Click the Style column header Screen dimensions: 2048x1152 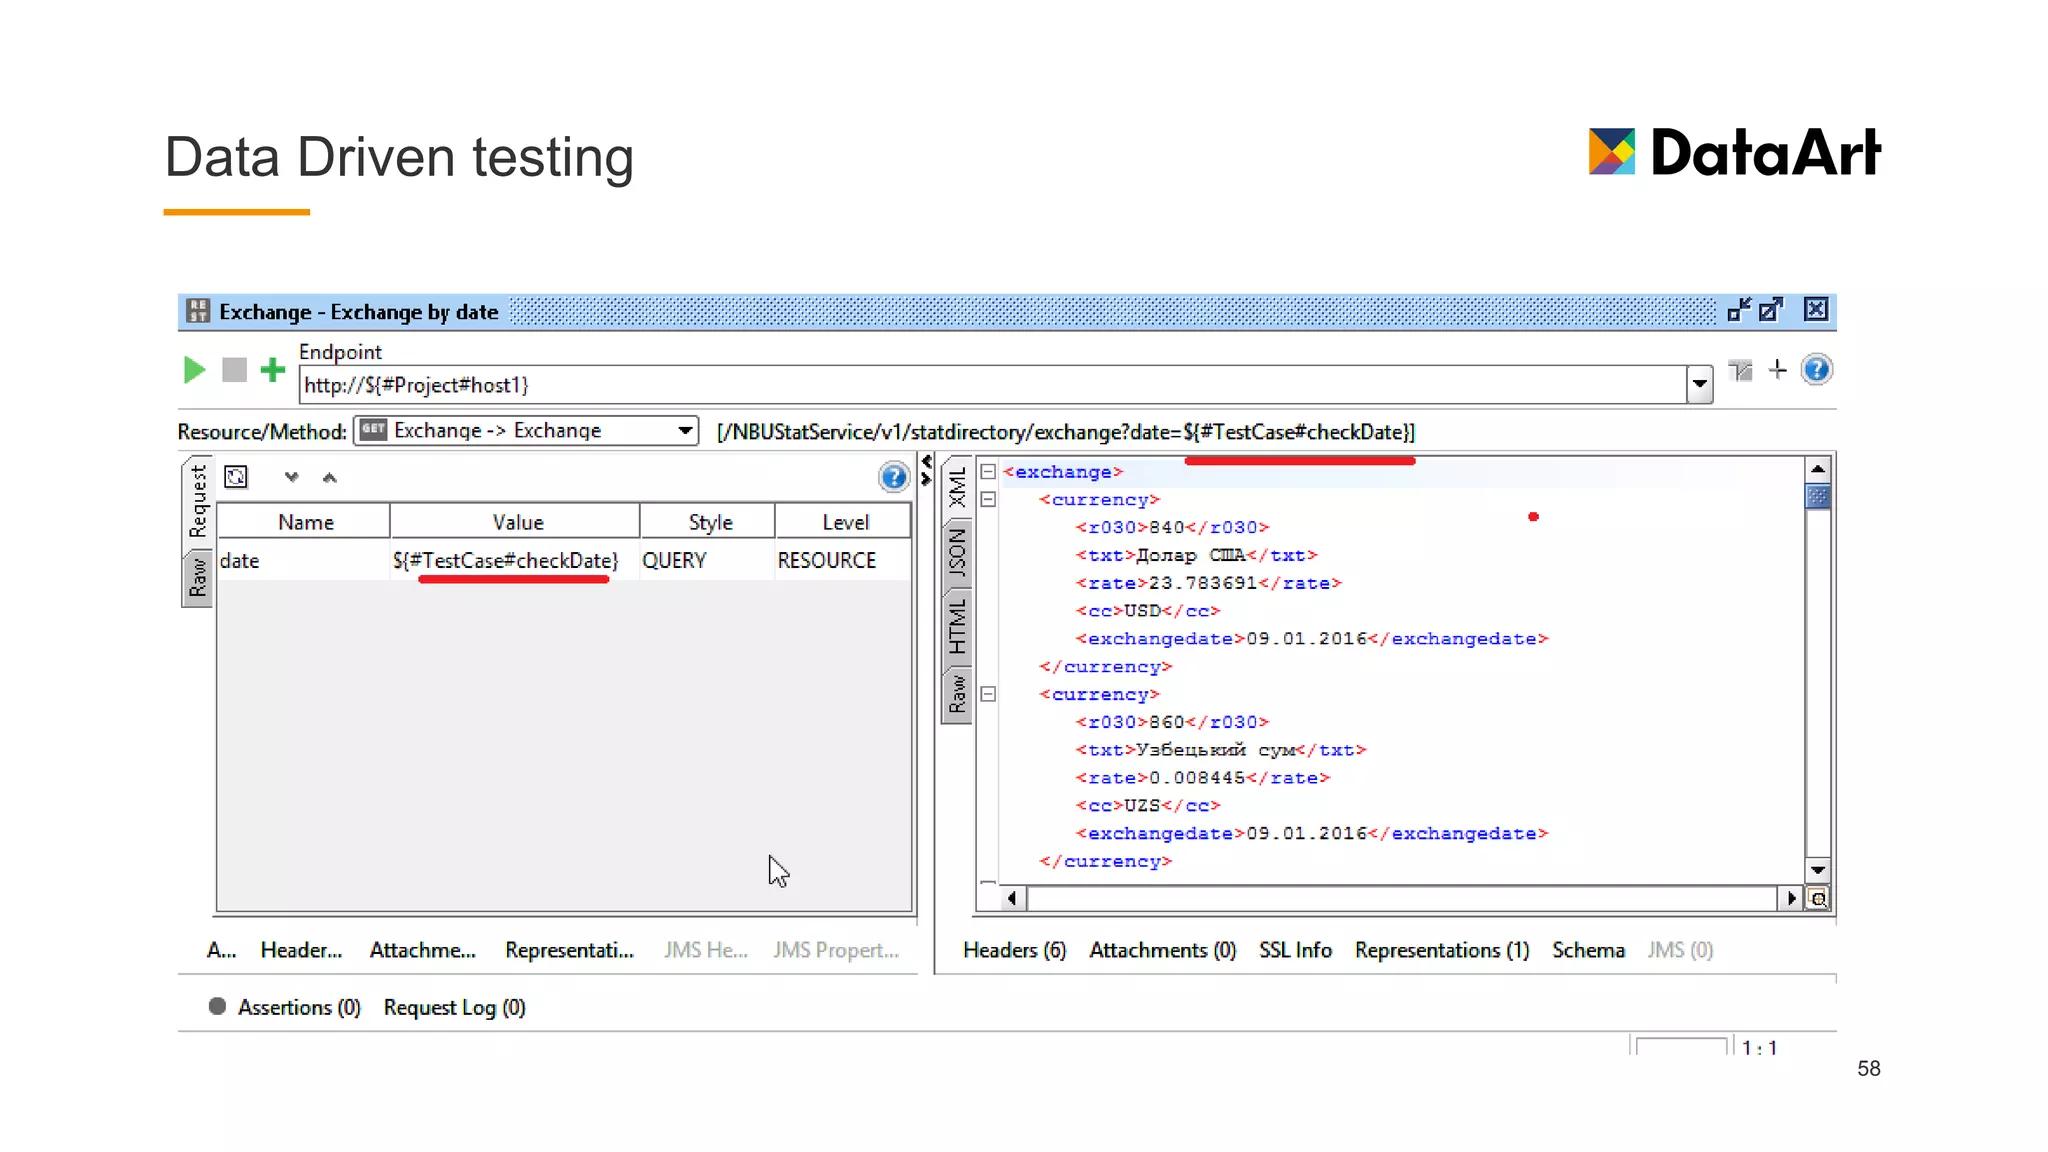(x=709, y=522)
